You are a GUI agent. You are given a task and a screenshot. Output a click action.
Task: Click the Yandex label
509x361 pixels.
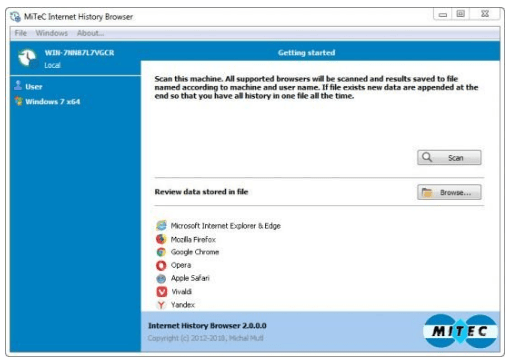pos(183,305)
